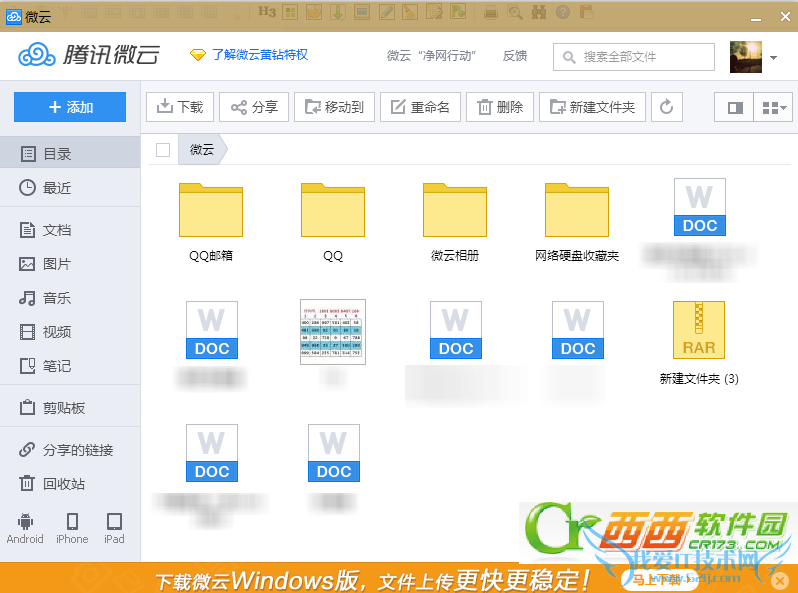Open 分享的链接 shared links item
This screenshot has width=798, height=593.
(x=70, y=450)
